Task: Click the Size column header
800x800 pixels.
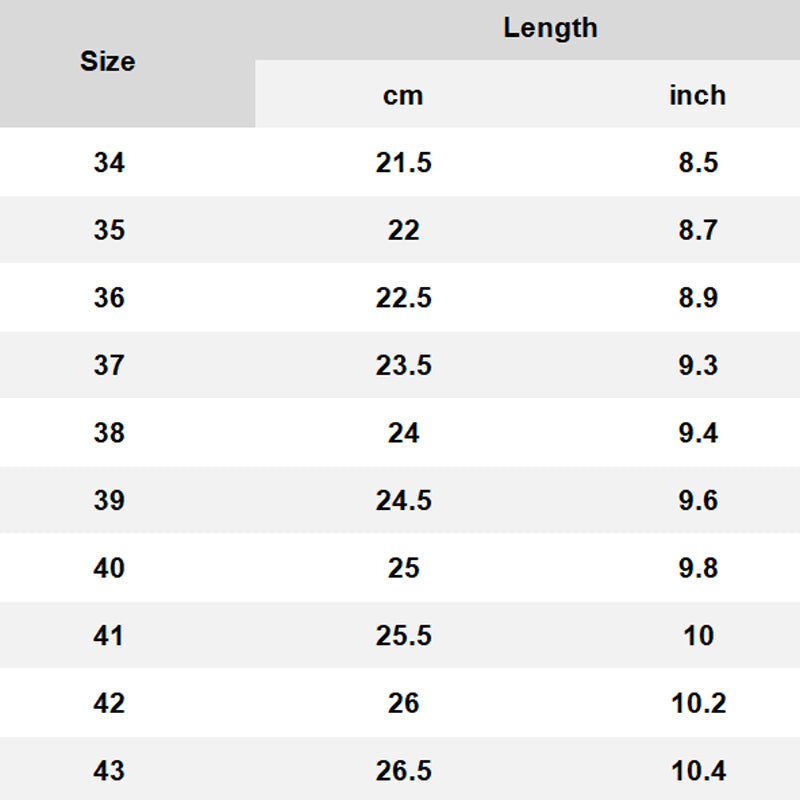Action: click(x=108, y=62)
